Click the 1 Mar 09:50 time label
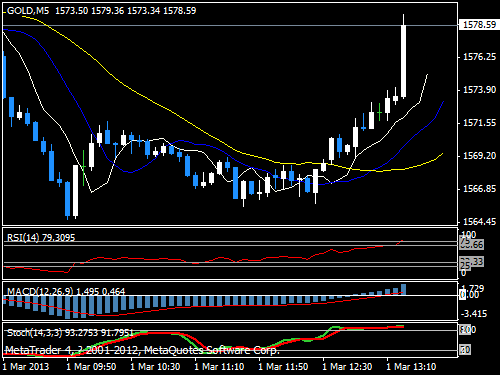 coord(91,367)
